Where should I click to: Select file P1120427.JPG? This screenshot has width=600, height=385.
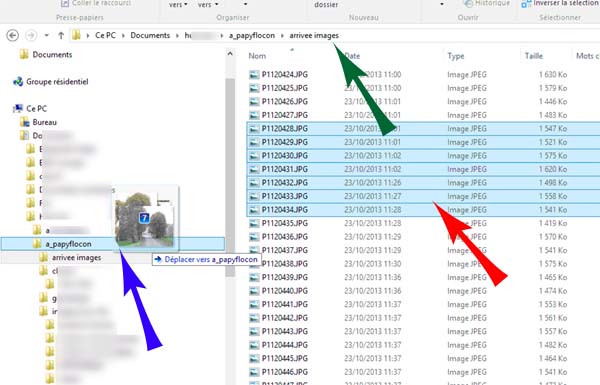tap(285, 115)
